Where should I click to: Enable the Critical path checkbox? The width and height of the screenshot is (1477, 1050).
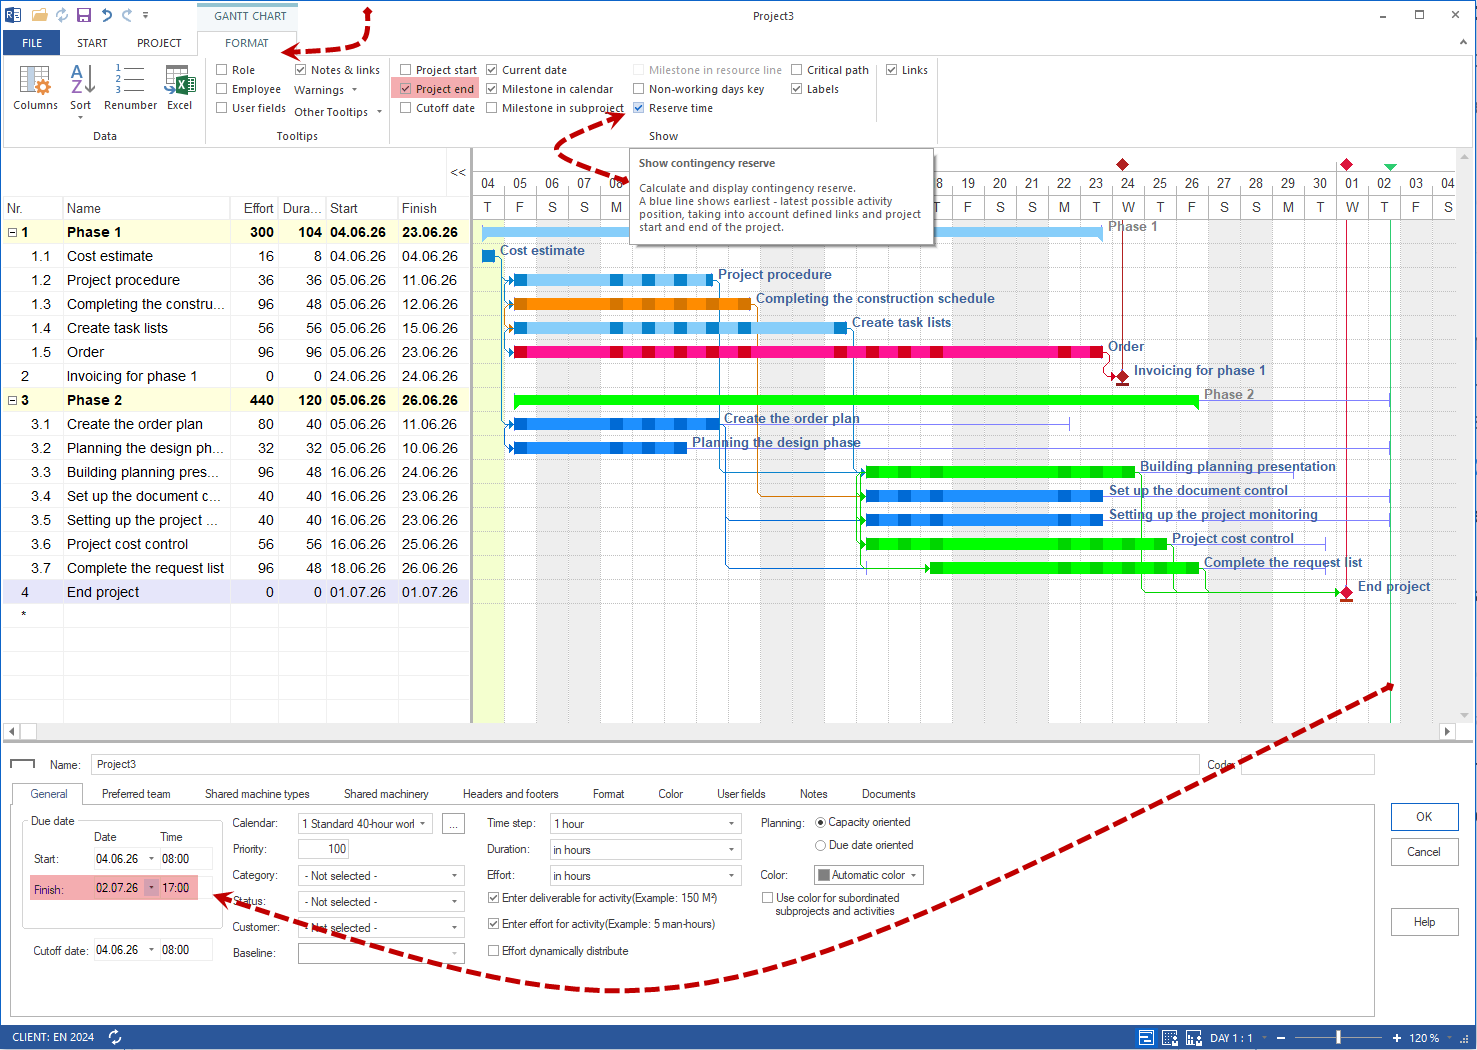coord(797,70)
